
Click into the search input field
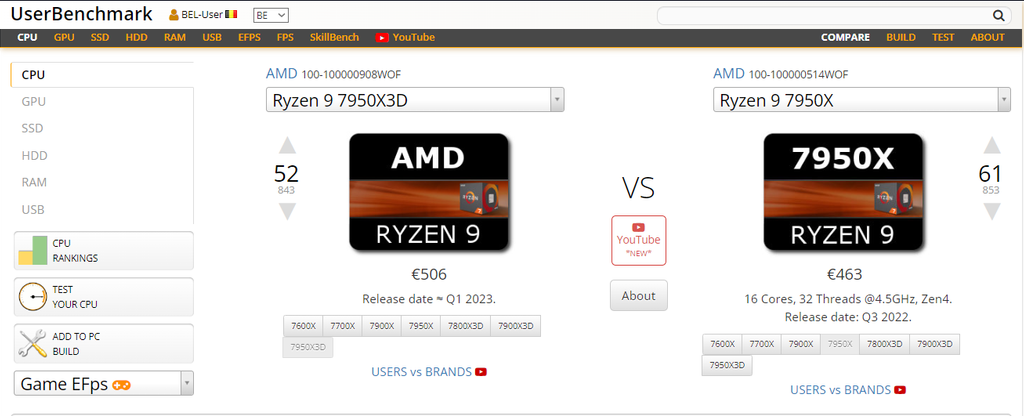826,16
